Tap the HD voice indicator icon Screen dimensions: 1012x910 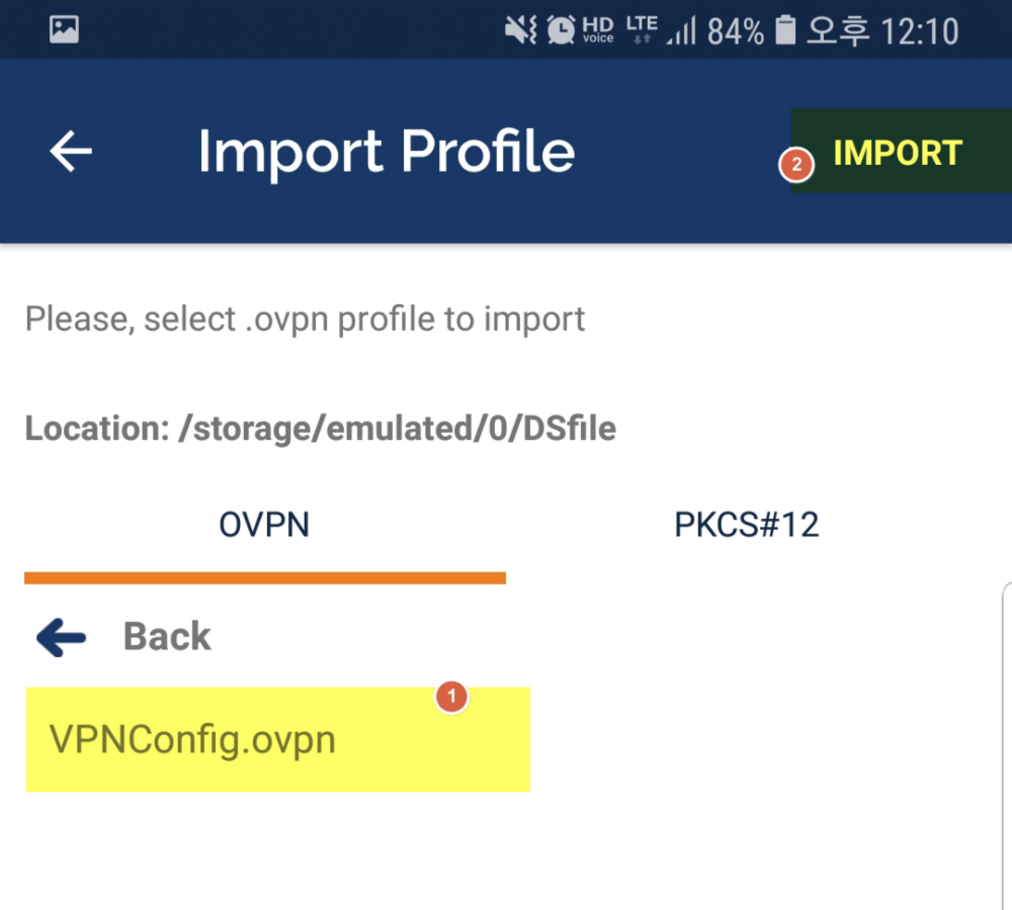click(x=598, y=31)
